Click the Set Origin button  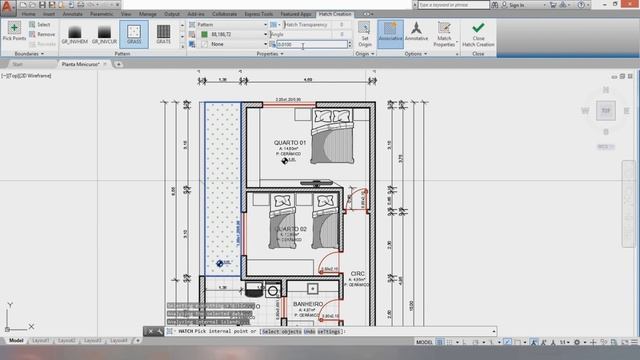(364, 34)
